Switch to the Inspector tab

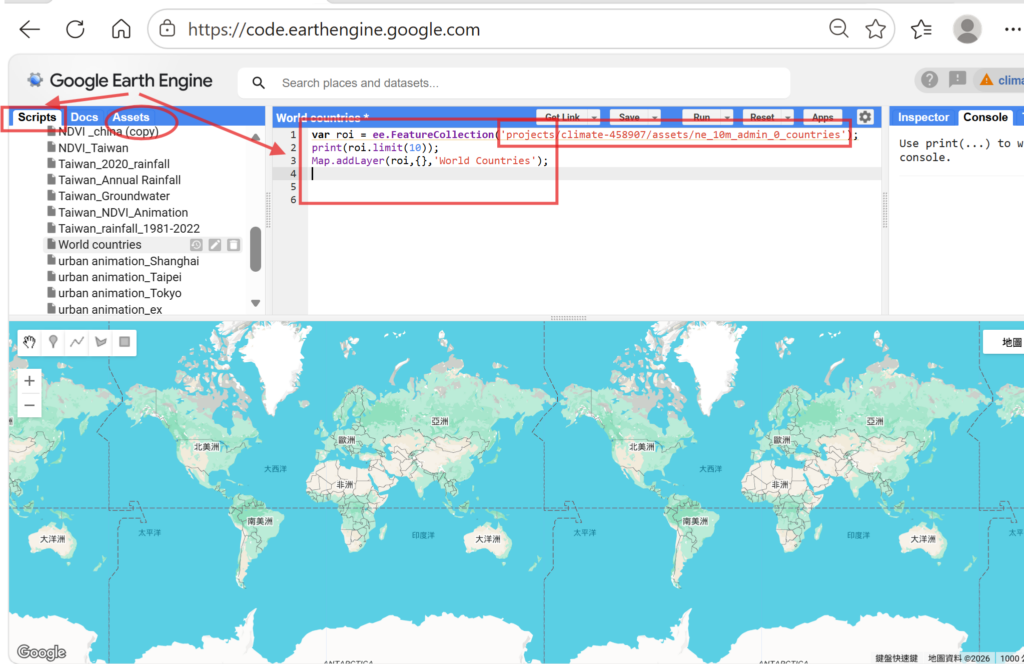[923, 117]
